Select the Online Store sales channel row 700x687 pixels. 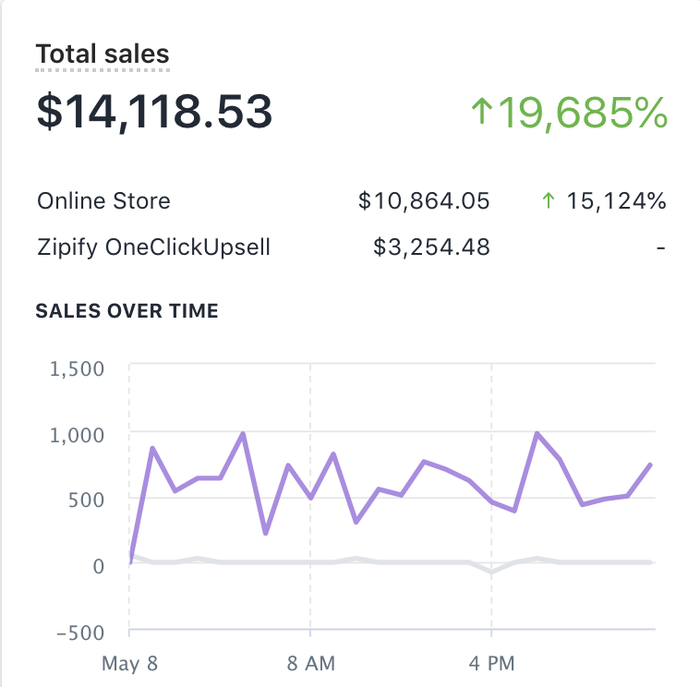[x=104, y=201]
